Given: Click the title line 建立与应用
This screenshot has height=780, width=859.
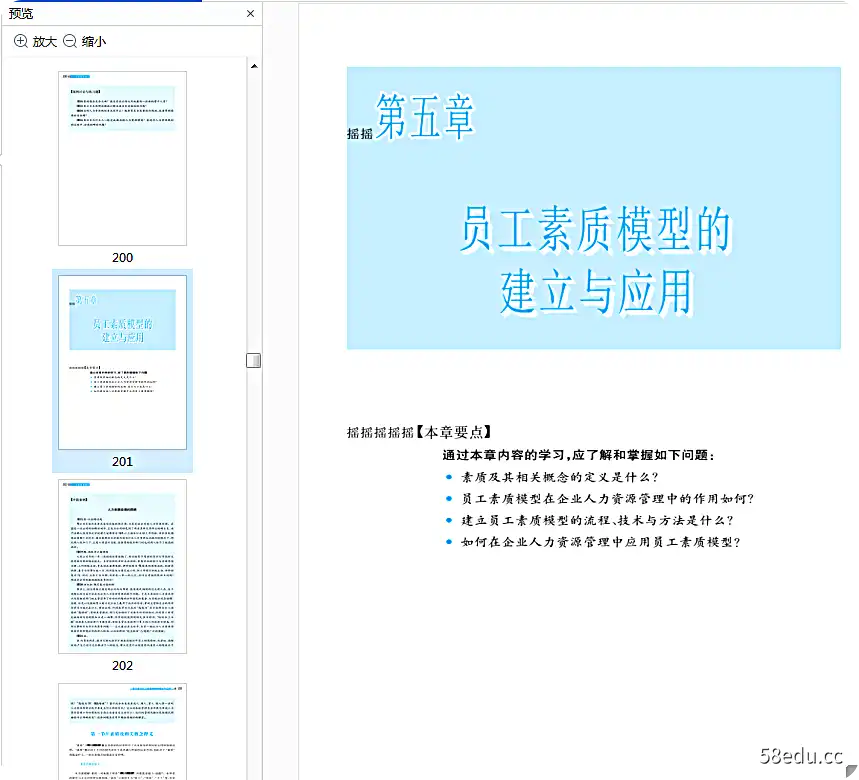Looking at the screenshot, I should [x=597, y=292].
